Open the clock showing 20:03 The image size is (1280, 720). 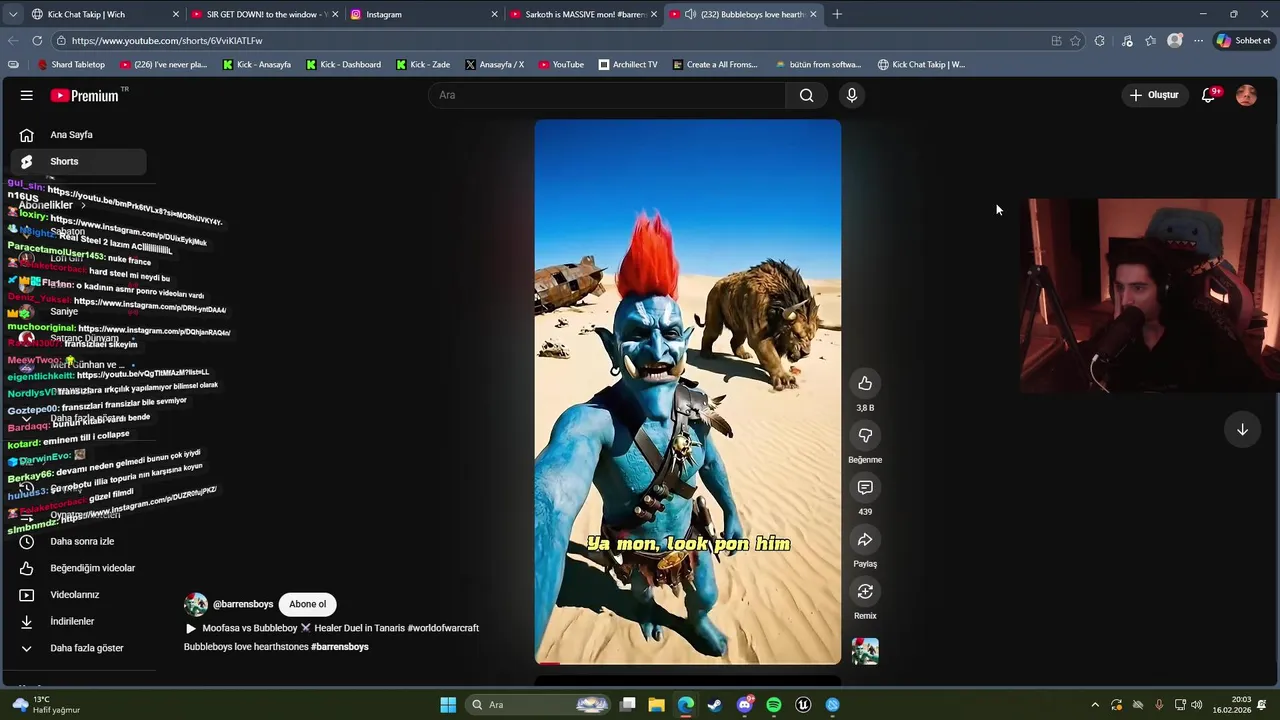tap(1231, 705)
